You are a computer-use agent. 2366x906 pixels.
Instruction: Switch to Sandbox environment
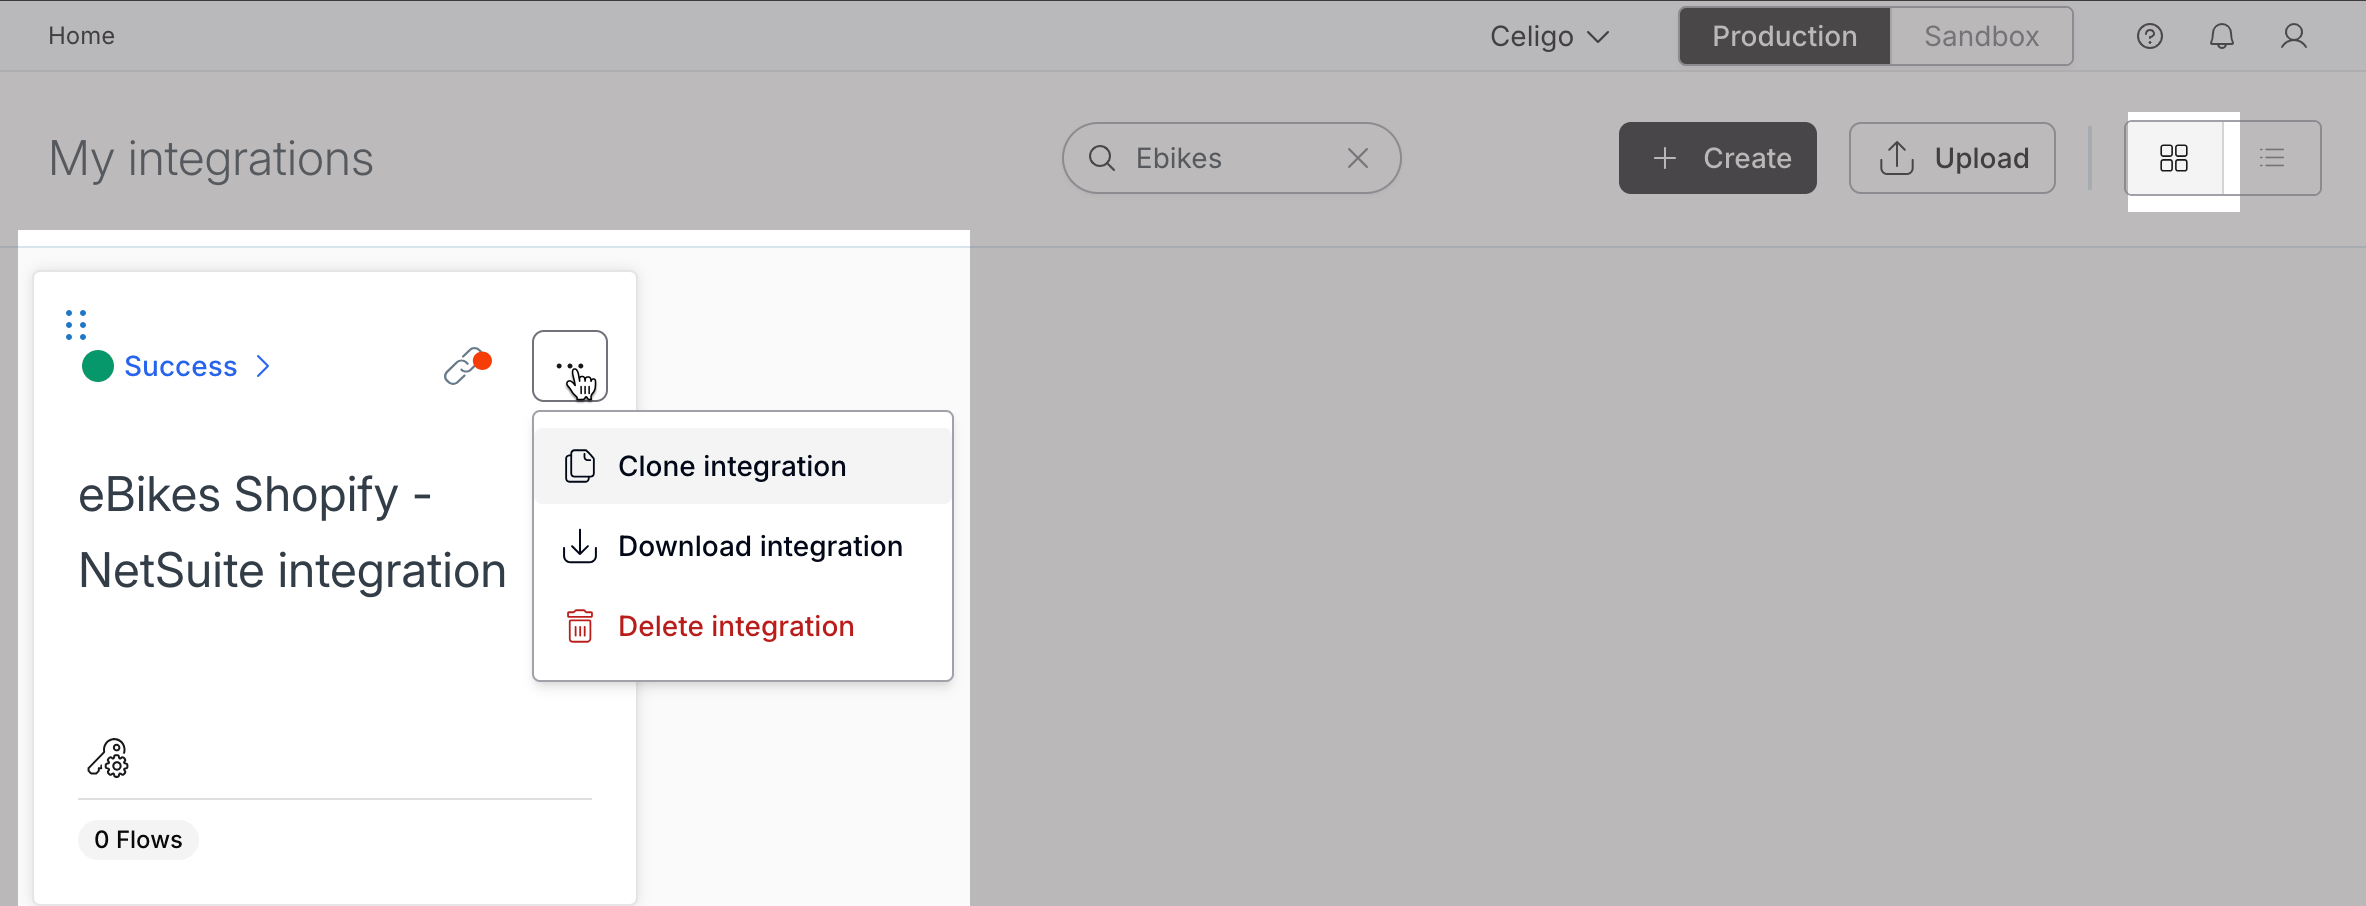pos(1981,36)
